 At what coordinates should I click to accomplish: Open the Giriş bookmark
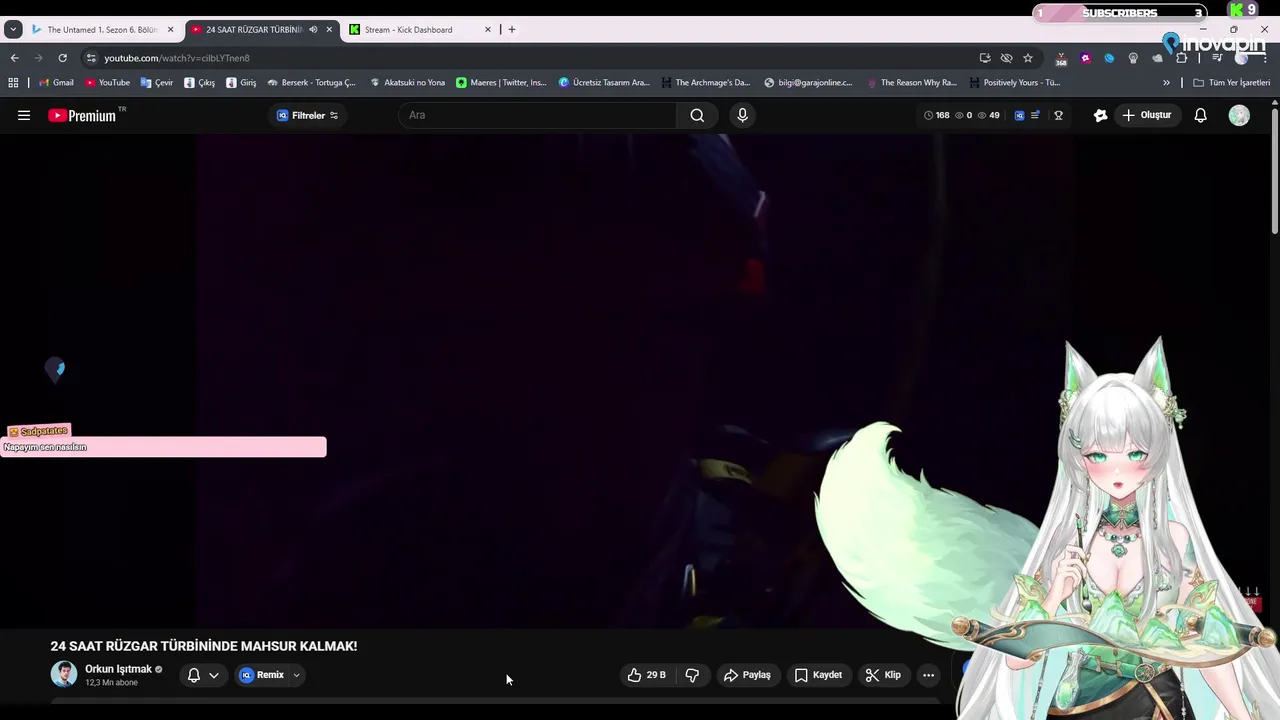point(241,83)
